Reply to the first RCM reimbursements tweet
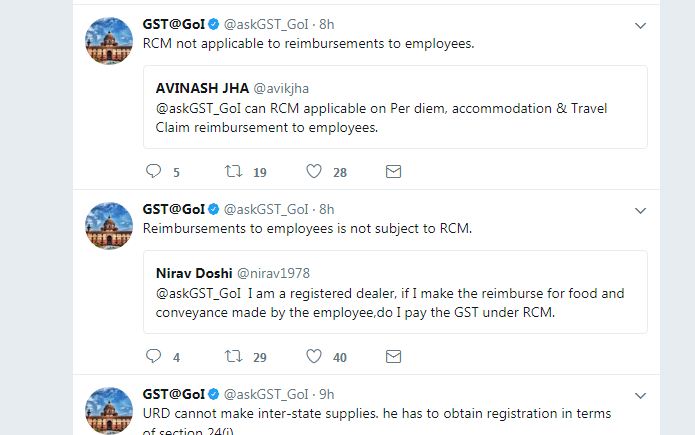695x435 pixels. pos(153,171)
